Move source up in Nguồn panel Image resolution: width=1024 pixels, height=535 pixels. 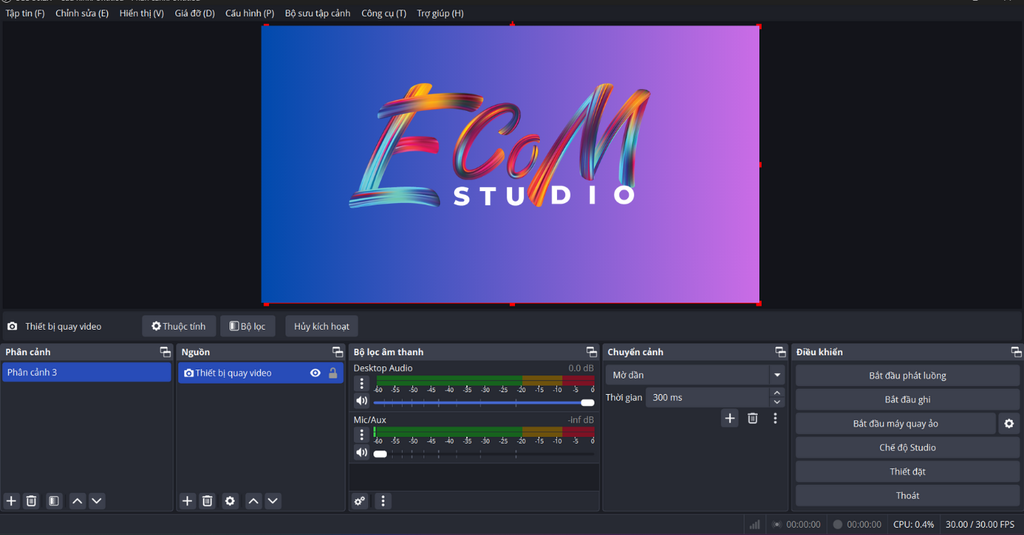pos(253,501)
